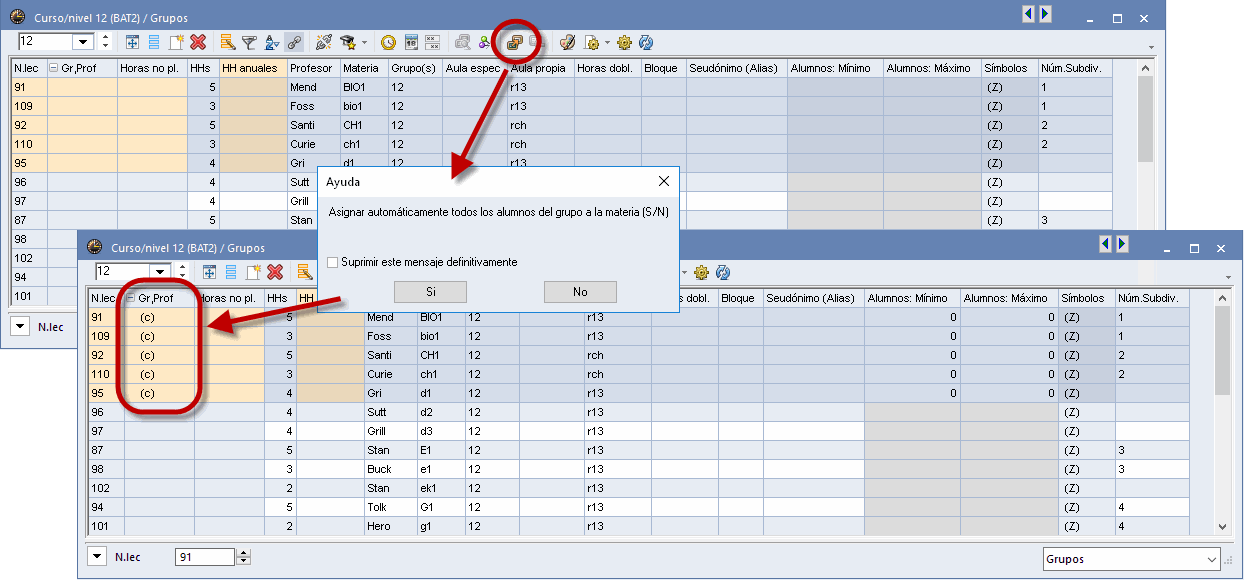Open the '12' combo dropdown in front window

[159, 272]
